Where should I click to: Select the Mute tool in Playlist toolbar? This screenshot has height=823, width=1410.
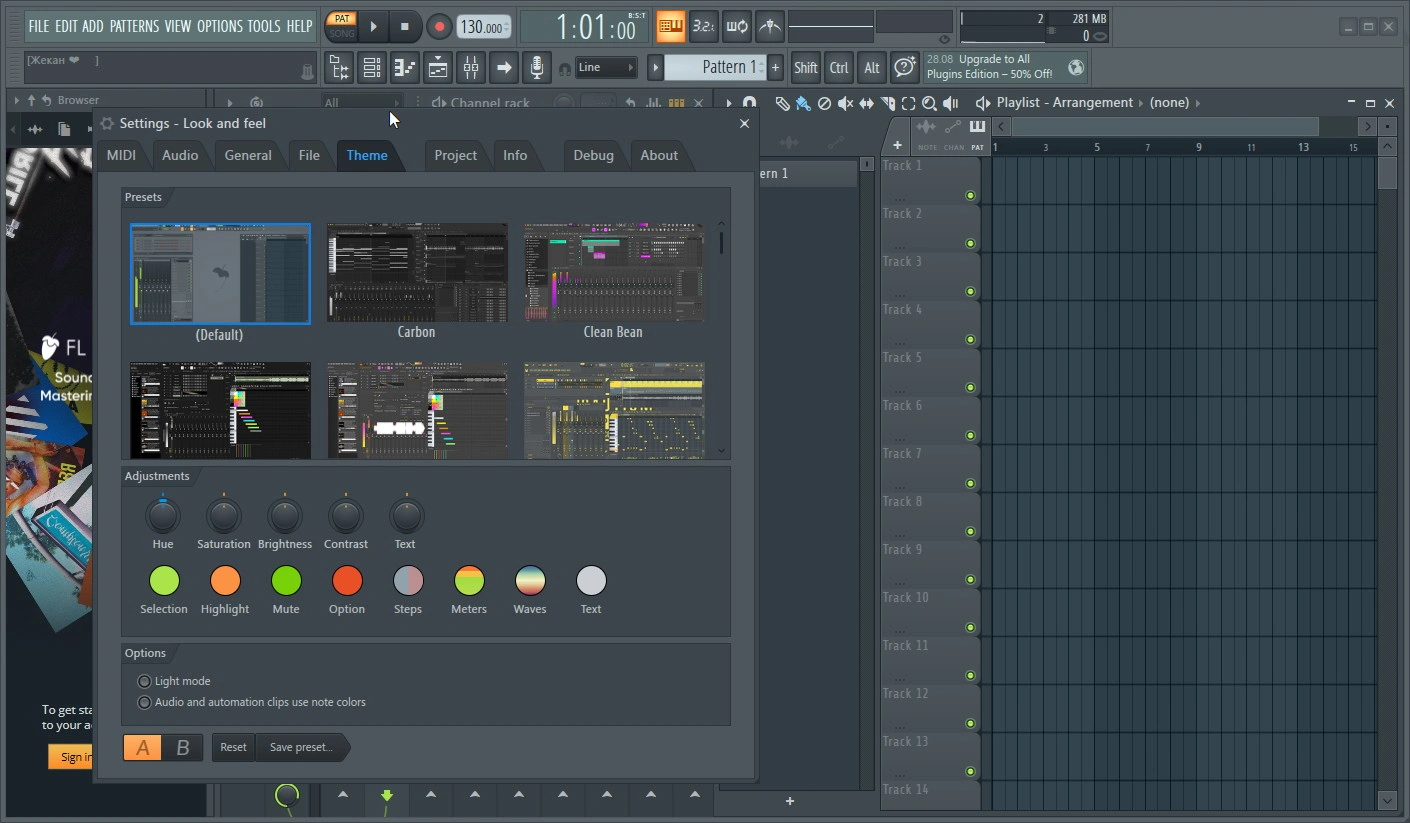point(845,103)
